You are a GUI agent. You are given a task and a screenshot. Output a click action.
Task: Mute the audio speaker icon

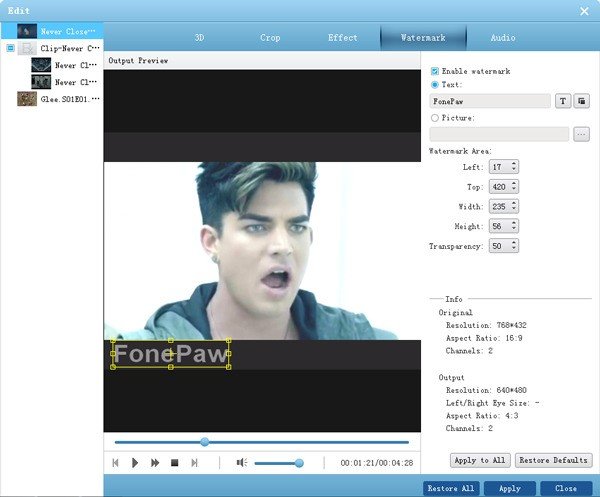[x=241, y=463]
